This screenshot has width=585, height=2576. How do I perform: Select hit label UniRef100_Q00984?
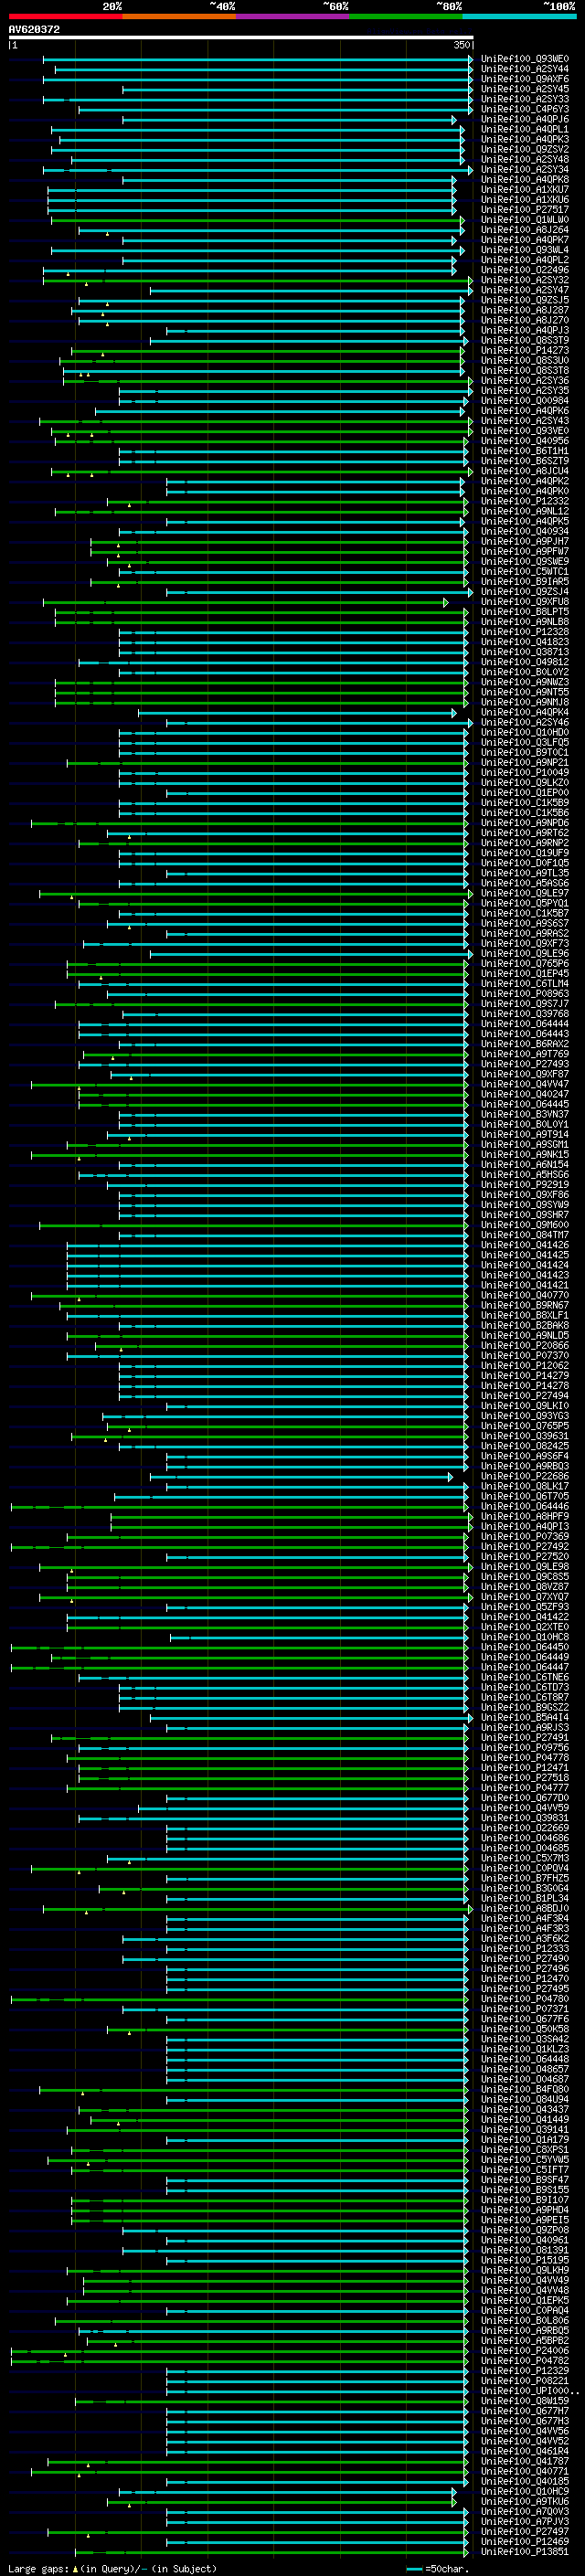[x=525, y=401]
